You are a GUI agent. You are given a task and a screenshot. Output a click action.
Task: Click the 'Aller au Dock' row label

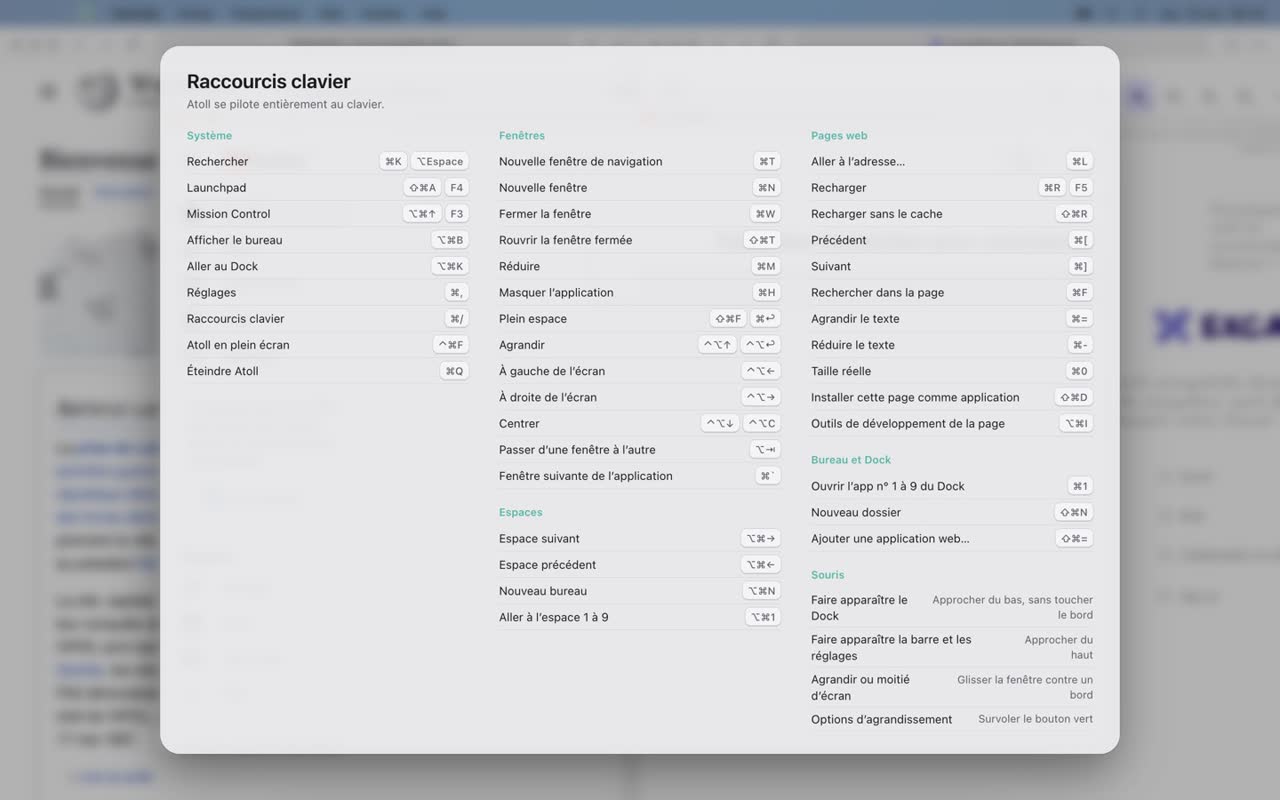tap(222, 266)
